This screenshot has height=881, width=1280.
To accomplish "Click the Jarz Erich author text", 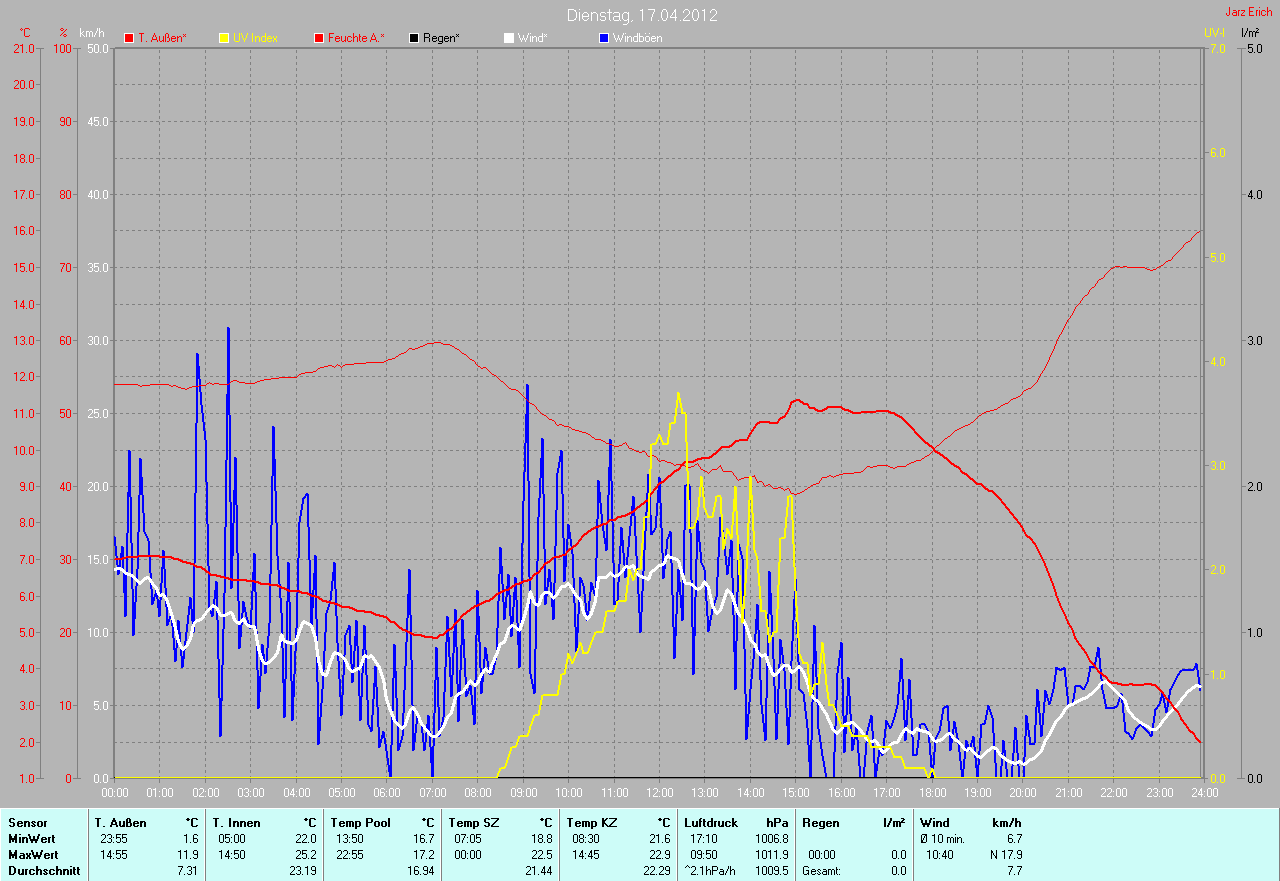I will [1248, 13].
